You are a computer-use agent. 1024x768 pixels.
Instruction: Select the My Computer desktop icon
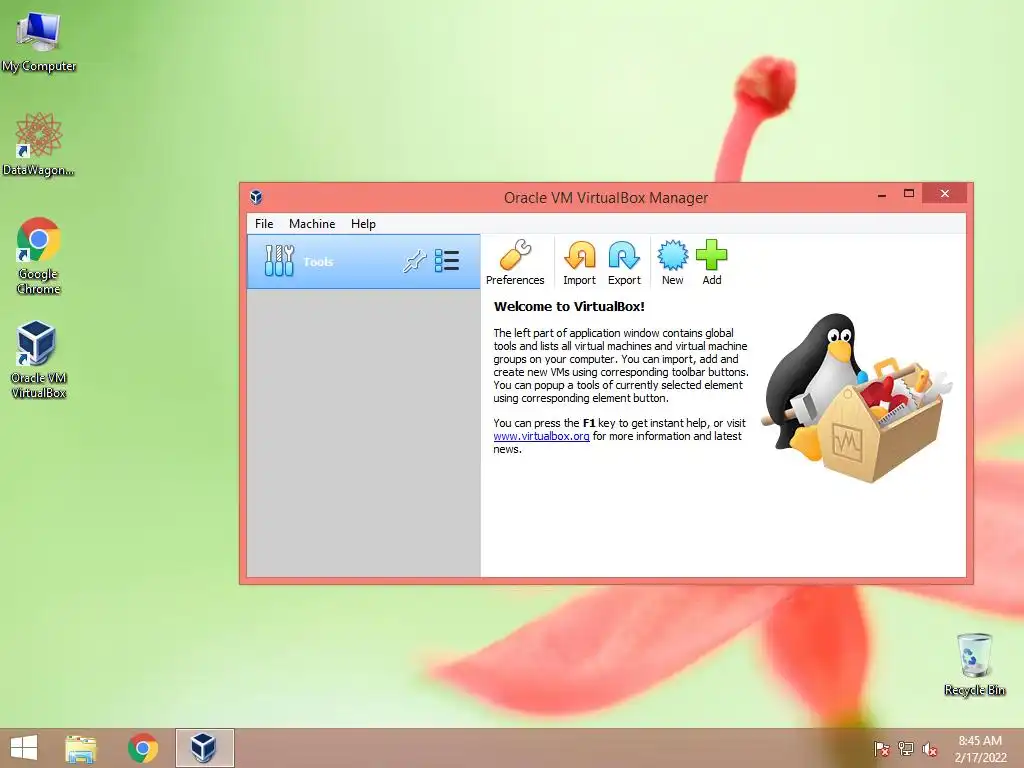(x=39, y=42)
